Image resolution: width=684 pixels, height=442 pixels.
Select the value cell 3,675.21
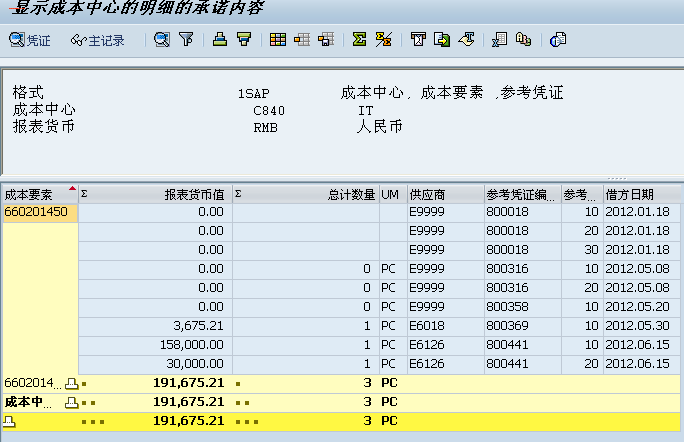pos(155,326)
